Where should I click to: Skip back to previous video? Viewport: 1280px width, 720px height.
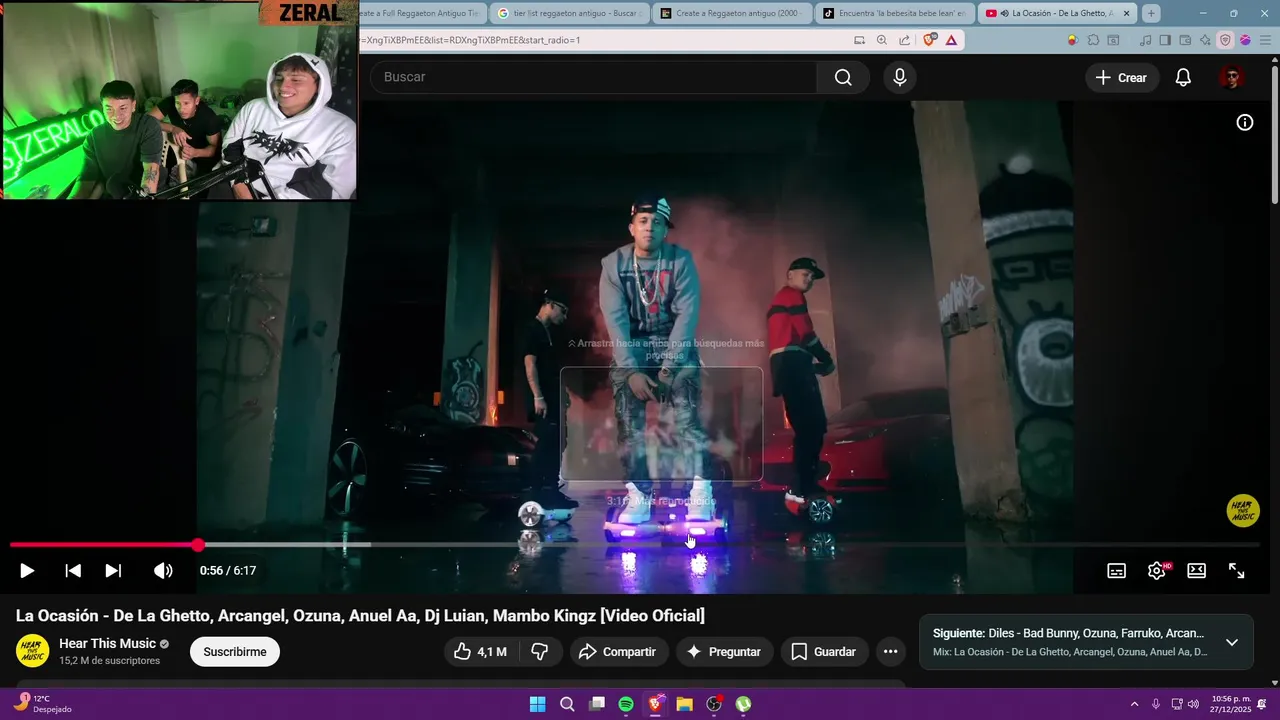coord(73,570)
